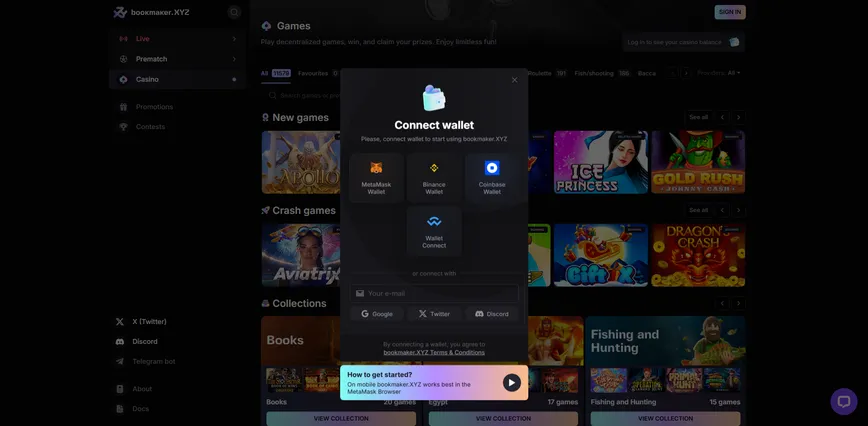This screenshot has height=426, width=868.
Task: Open bookmaker.XYZ Terms & Conditions link
Action: coord(434,352)
